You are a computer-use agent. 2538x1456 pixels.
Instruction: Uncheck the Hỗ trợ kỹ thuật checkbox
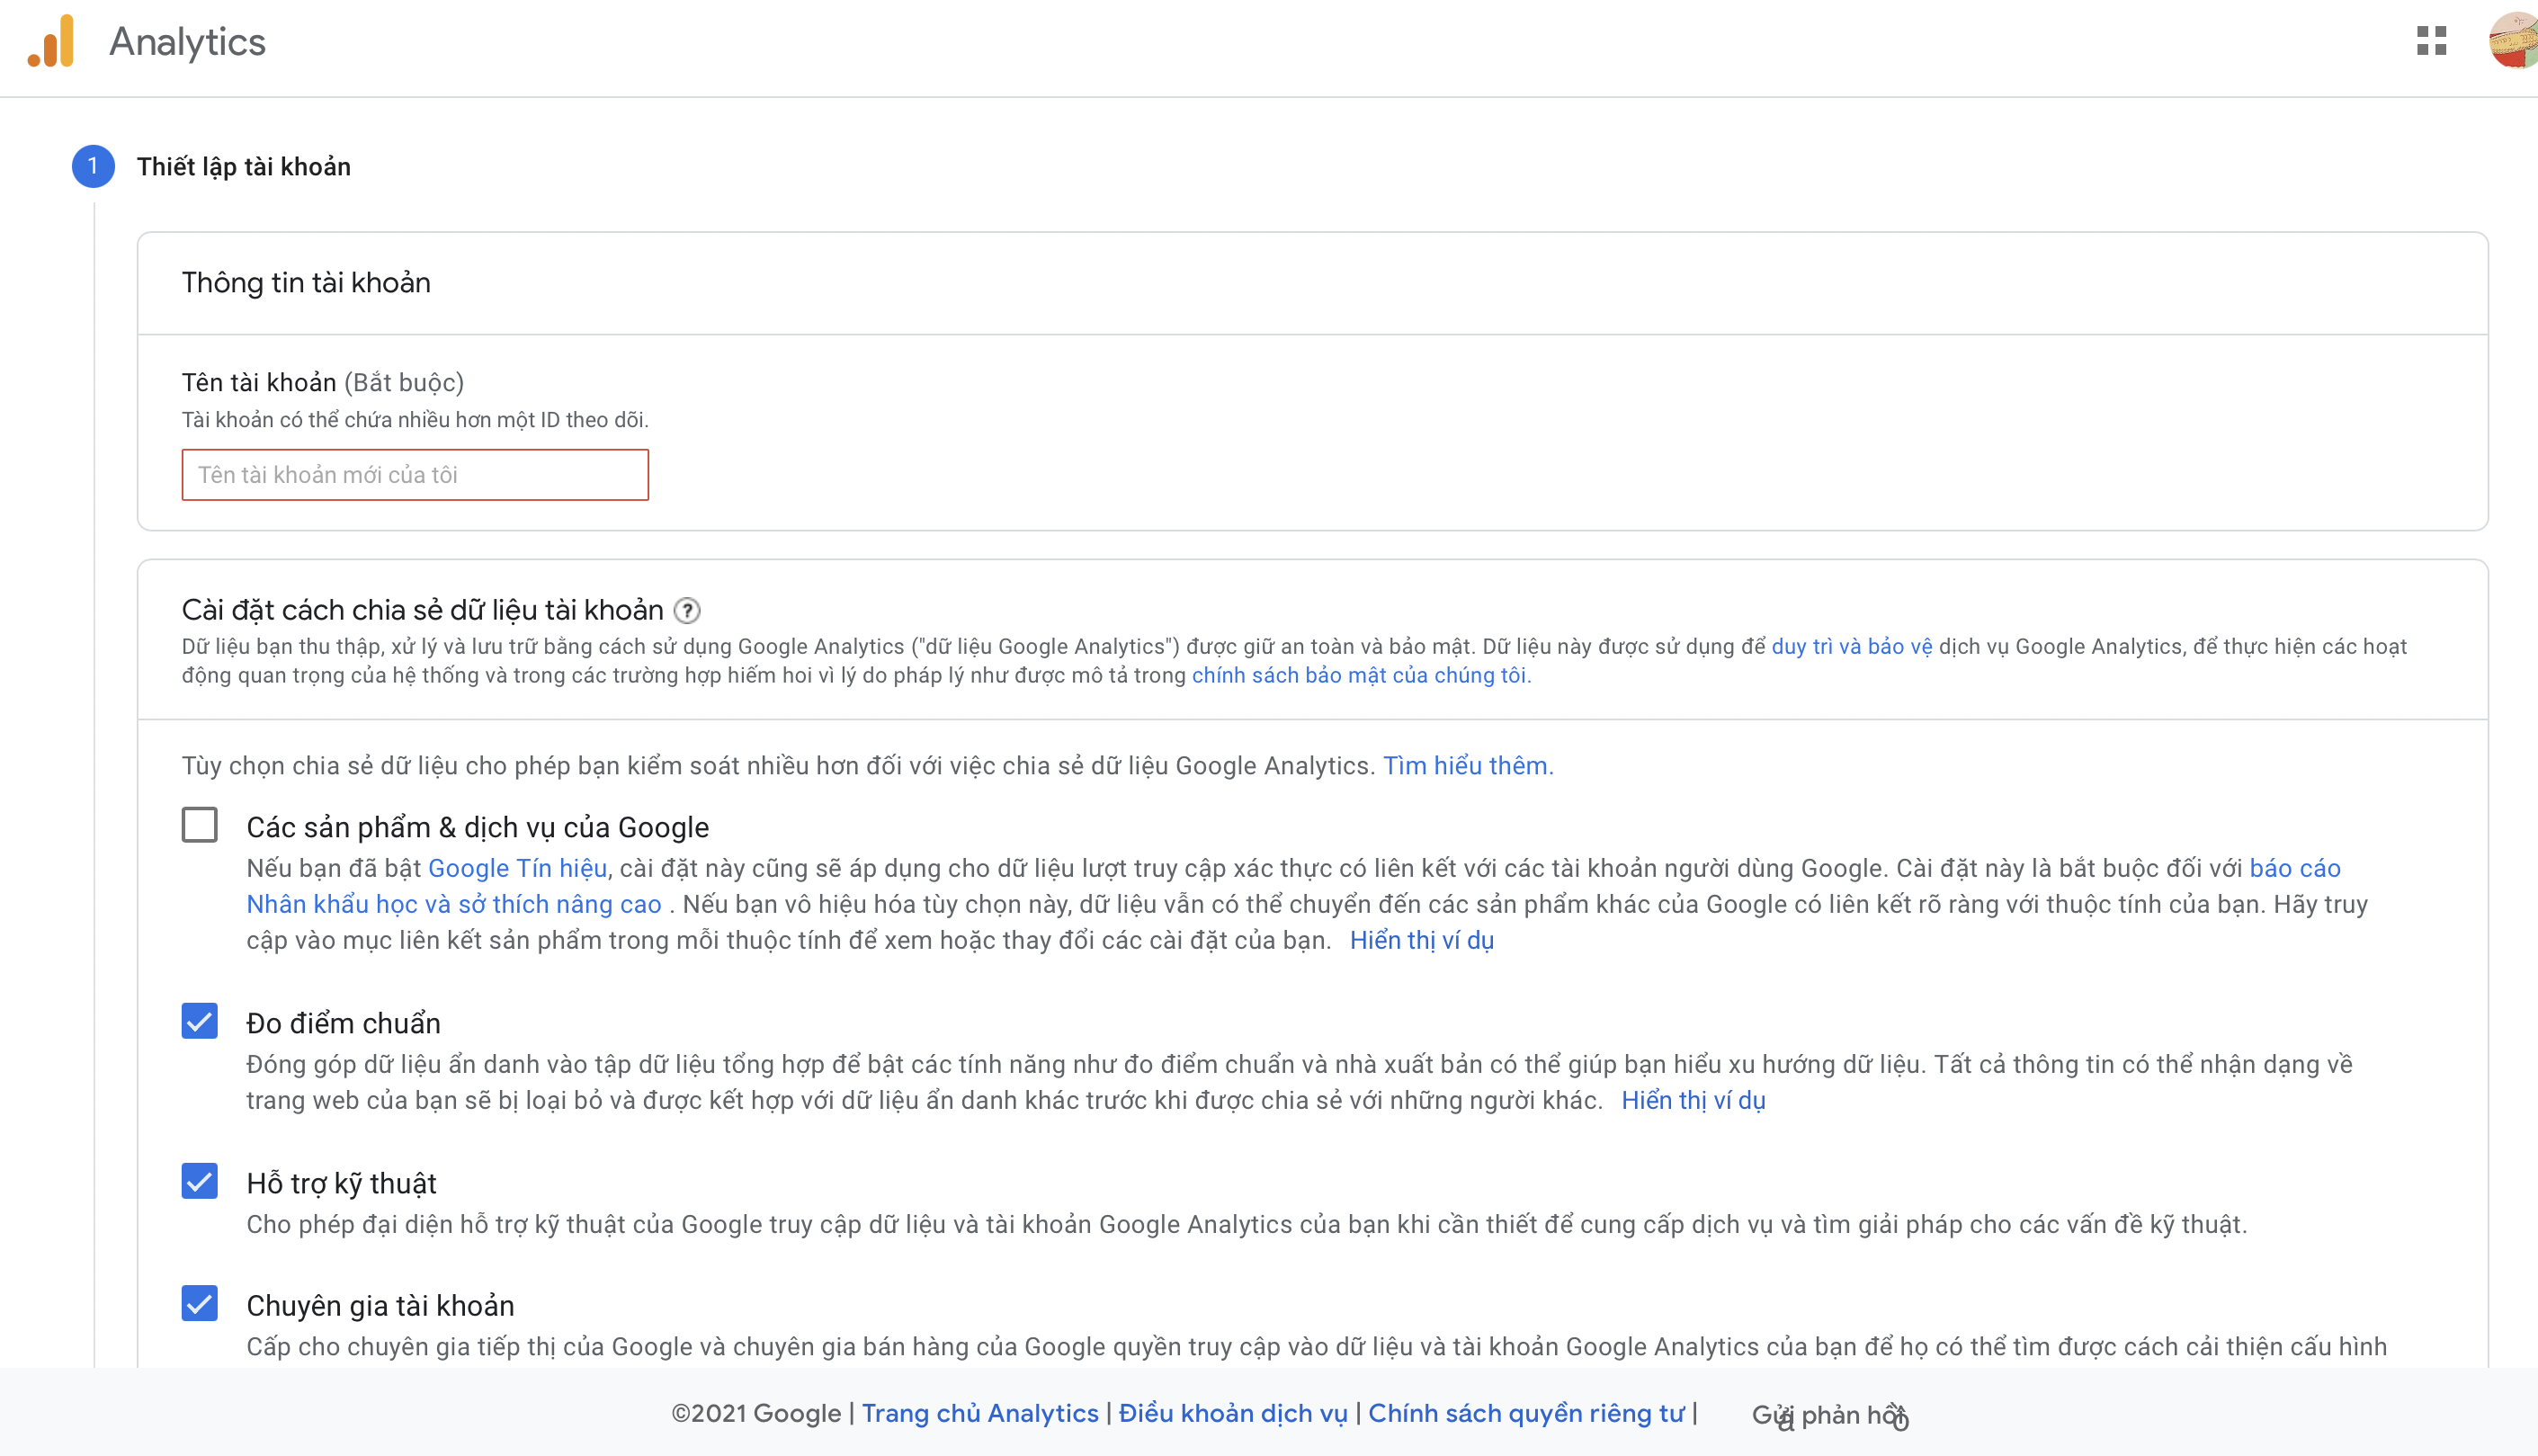[200, 1181]
